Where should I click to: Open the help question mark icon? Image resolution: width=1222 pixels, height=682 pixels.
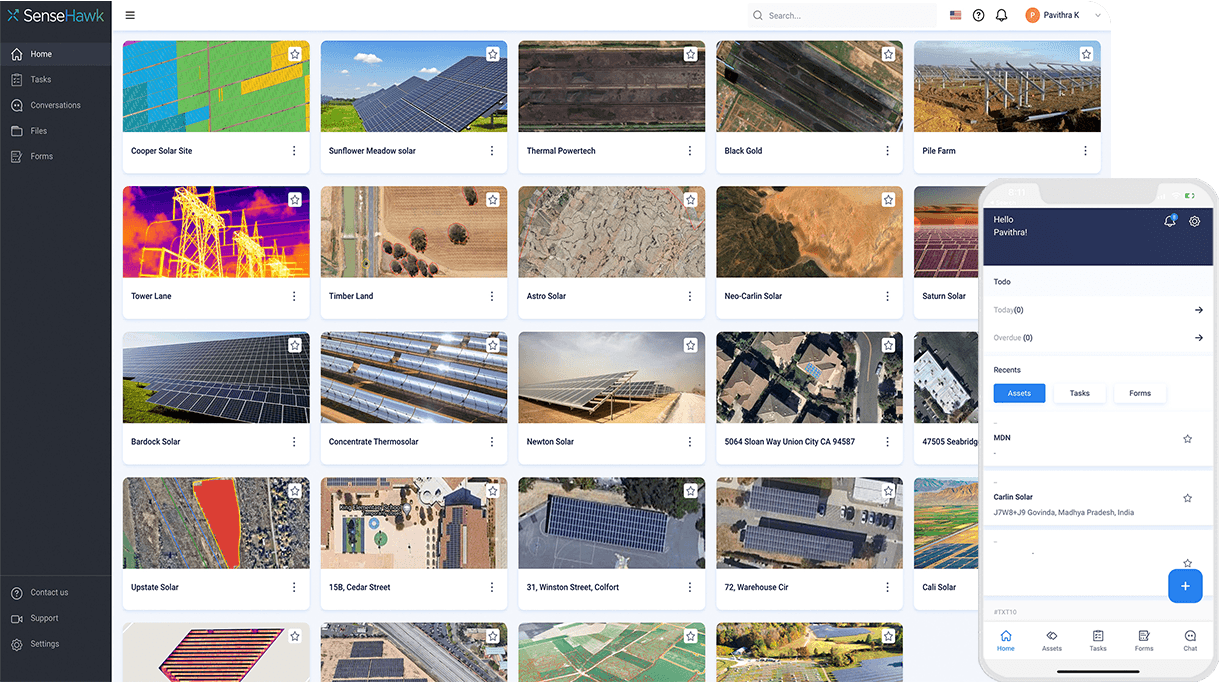tap(978, 16)
